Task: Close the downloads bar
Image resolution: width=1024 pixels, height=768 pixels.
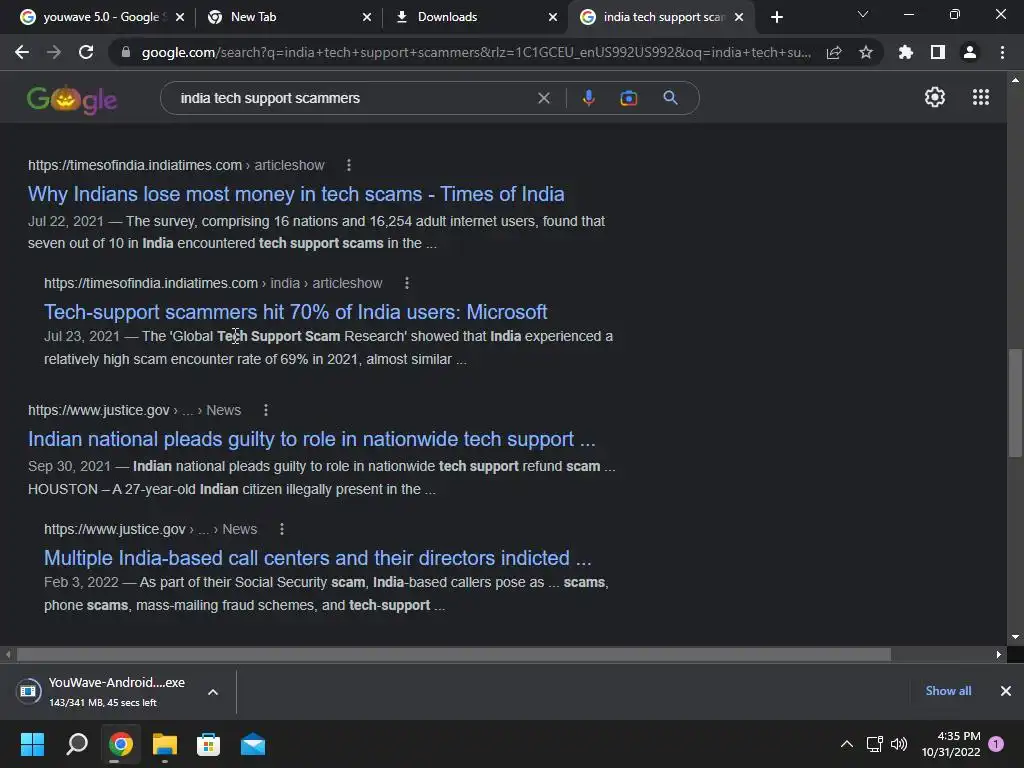Action: 1006,691
